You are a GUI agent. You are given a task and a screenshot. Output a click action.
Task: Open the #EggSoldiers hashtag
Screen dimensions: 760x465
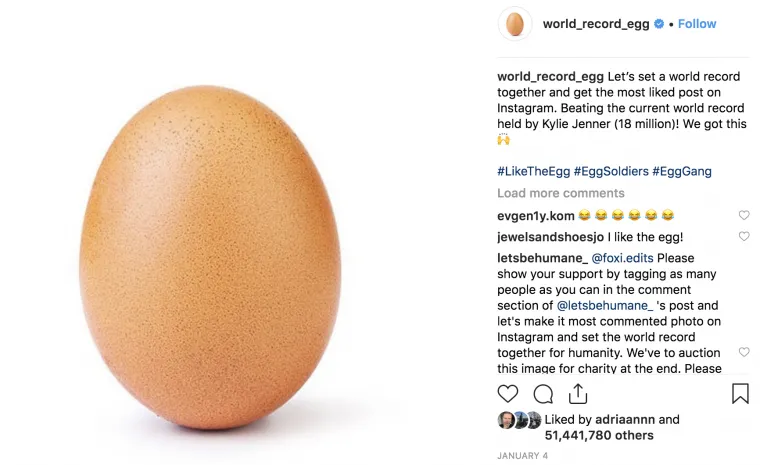610,171
